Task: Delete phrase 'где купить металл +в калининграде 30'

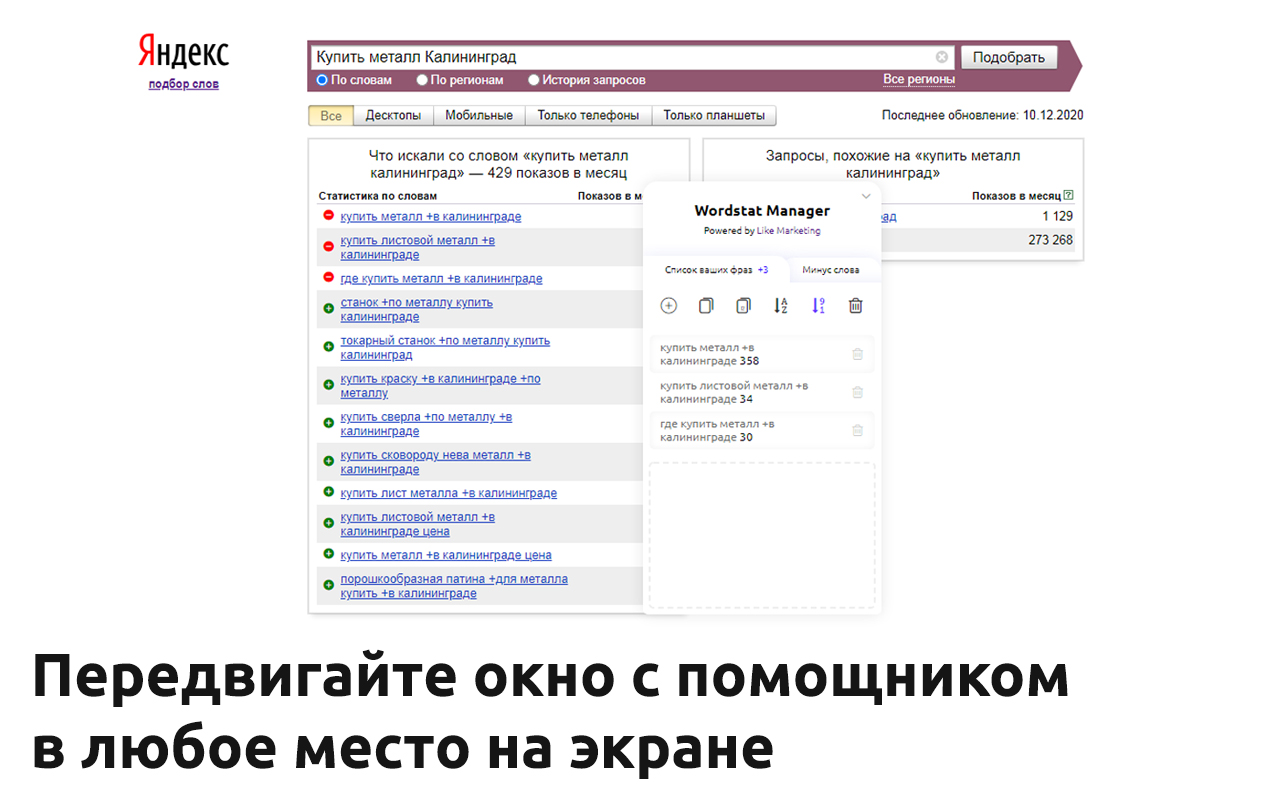Action: tap(857, 430)
